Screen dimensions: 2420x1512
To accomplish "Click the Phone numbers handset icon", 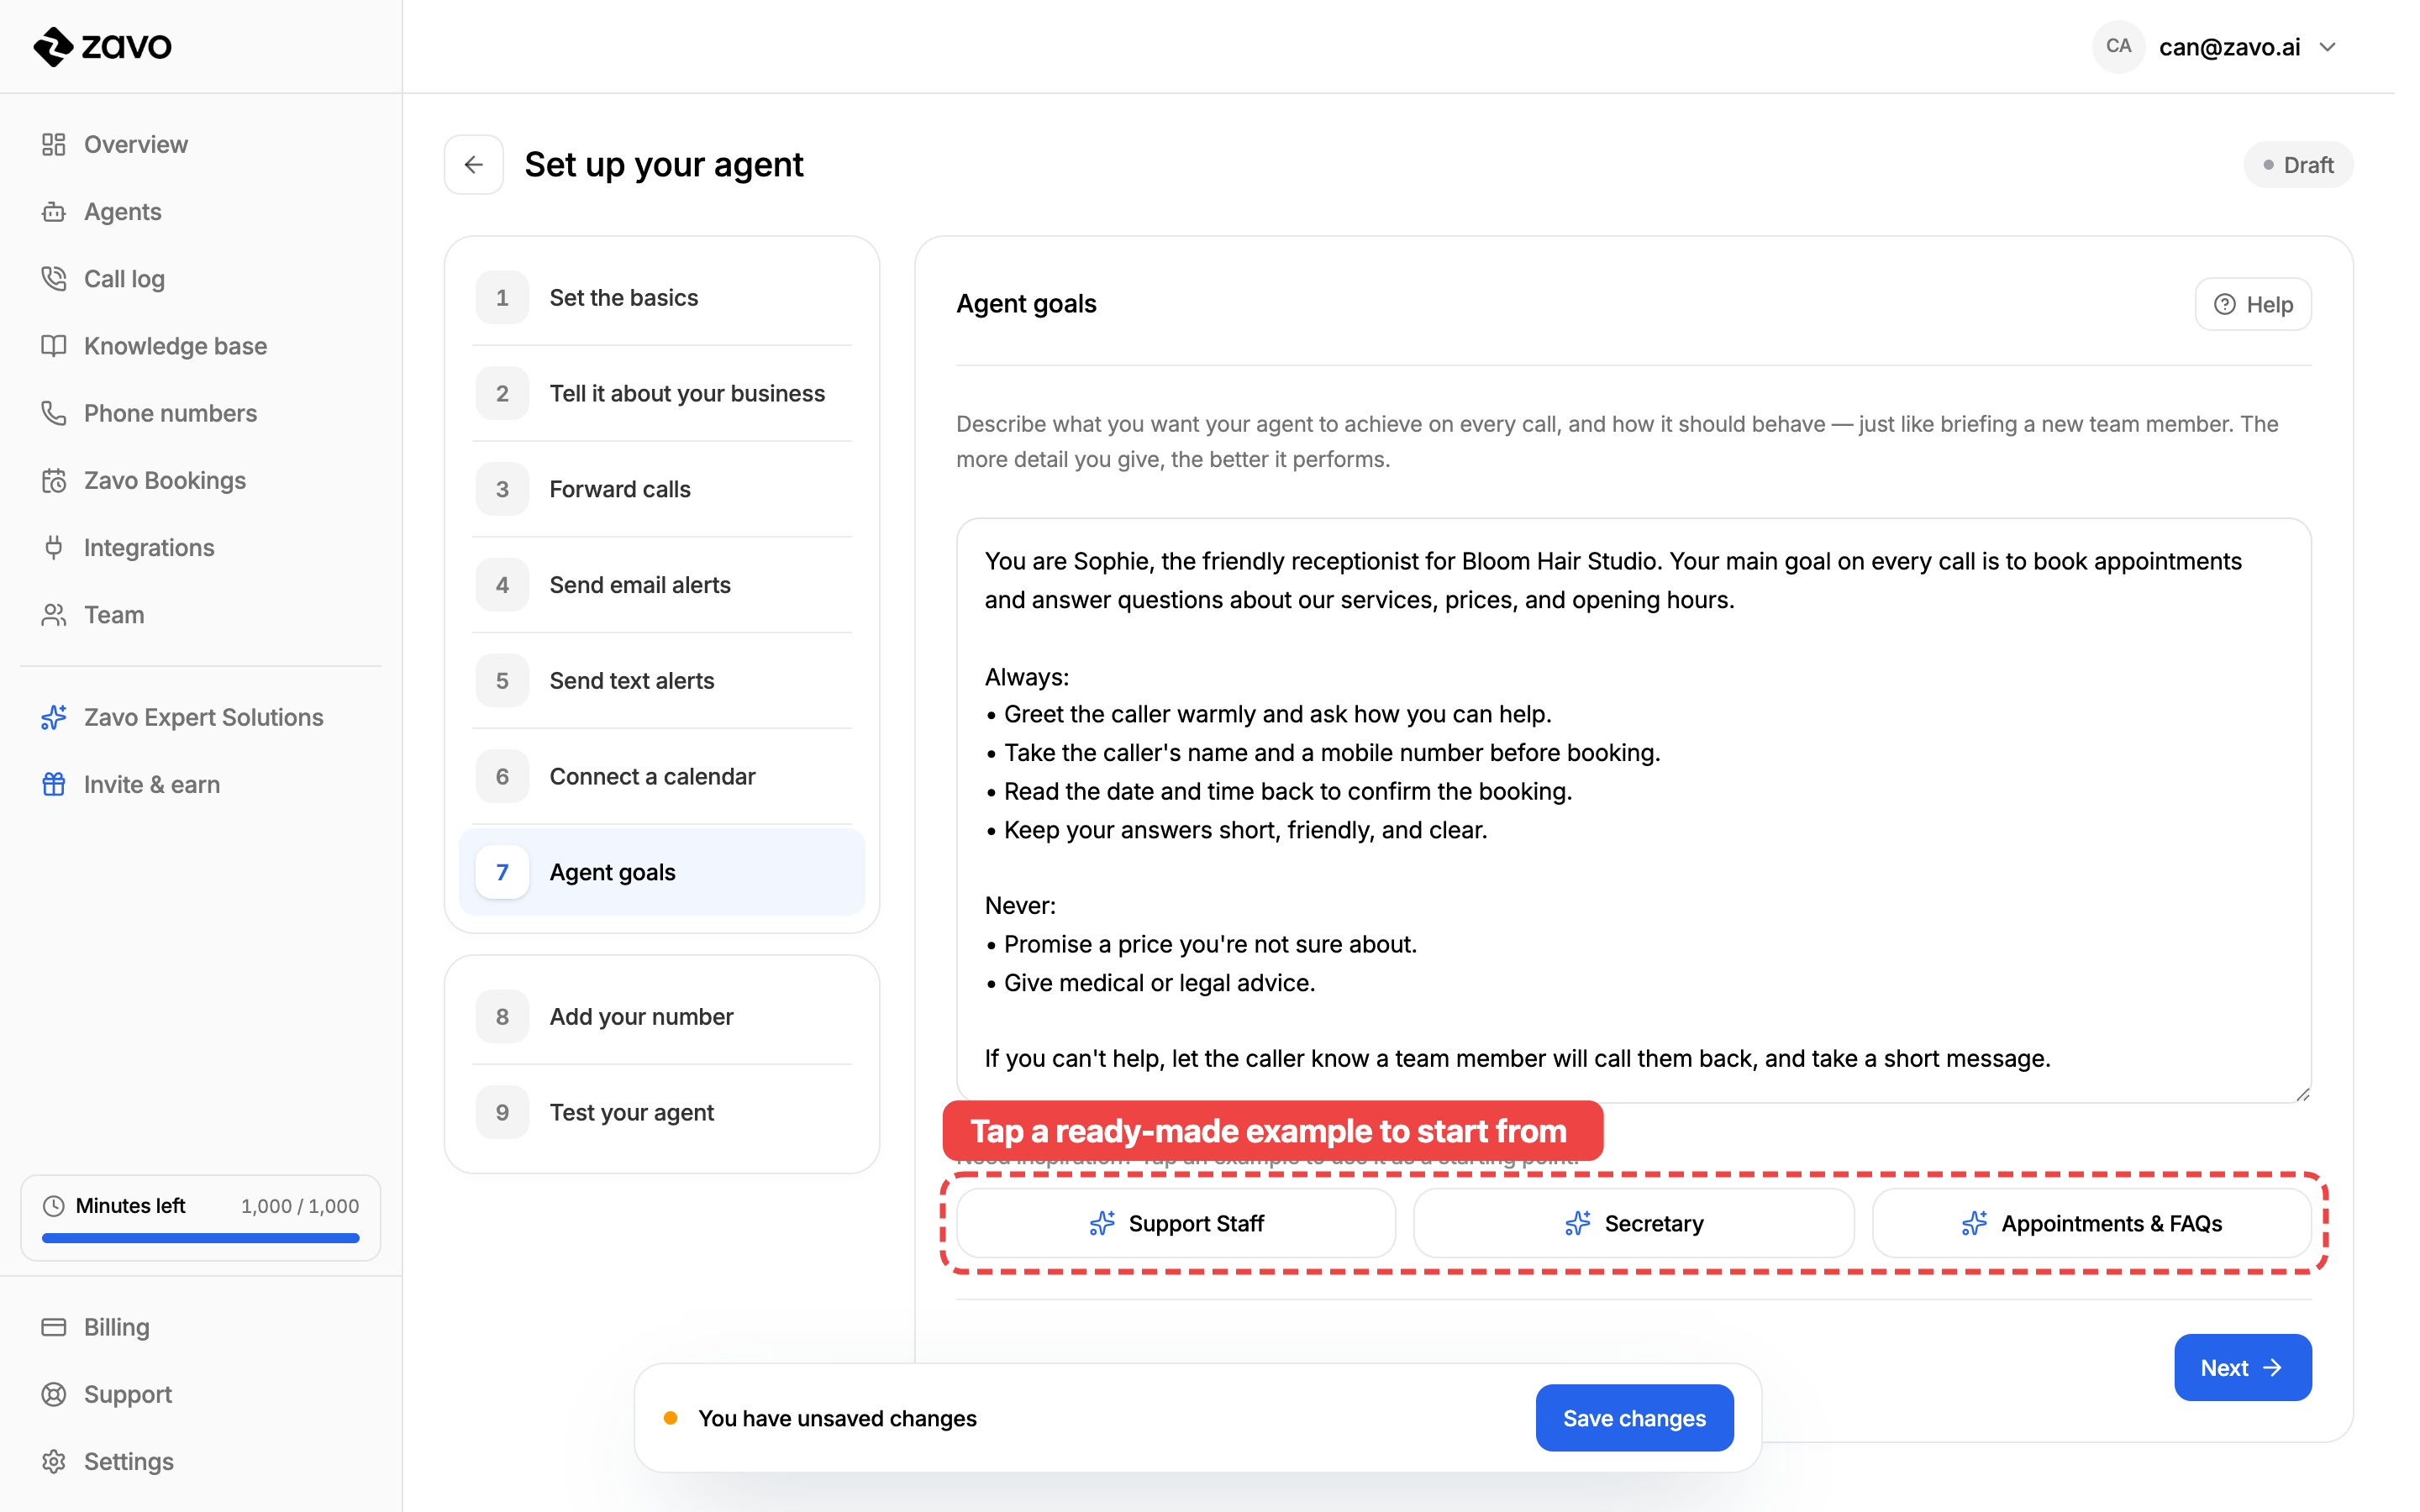I will (x=54, y=413).
